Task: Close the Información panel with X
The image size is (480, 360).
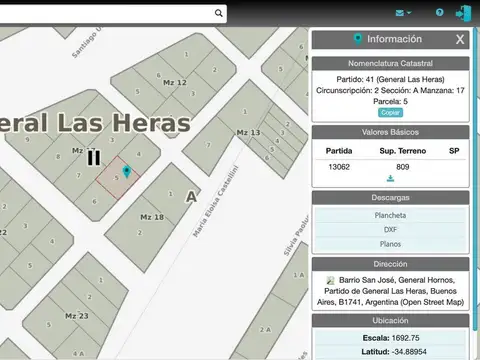Action: click(460, 39)
